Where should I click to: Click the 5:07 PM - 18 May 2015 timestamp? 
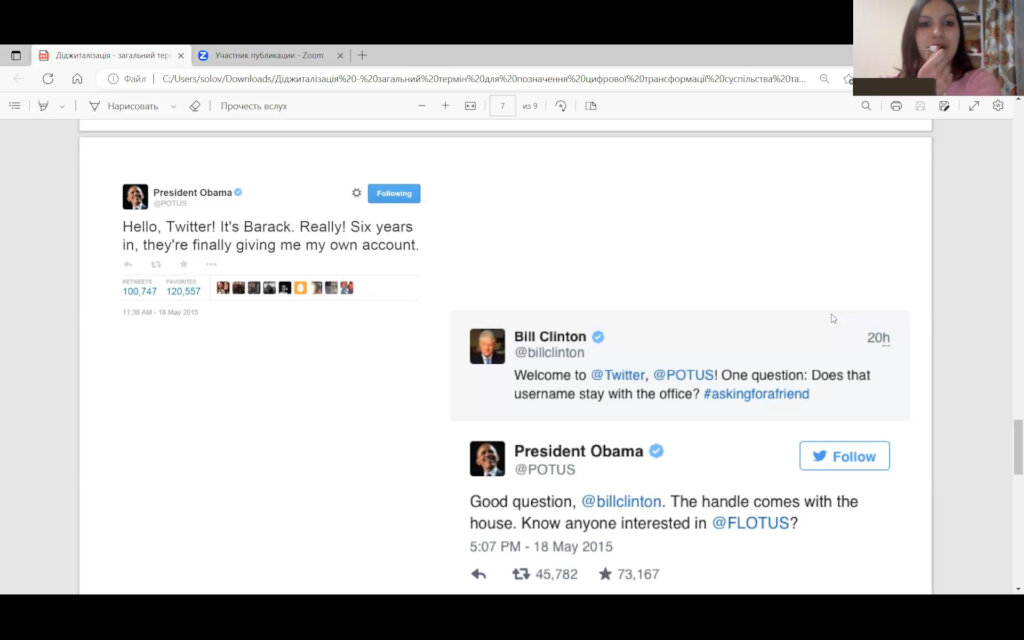pyautogui.click(x=541, y=547)
